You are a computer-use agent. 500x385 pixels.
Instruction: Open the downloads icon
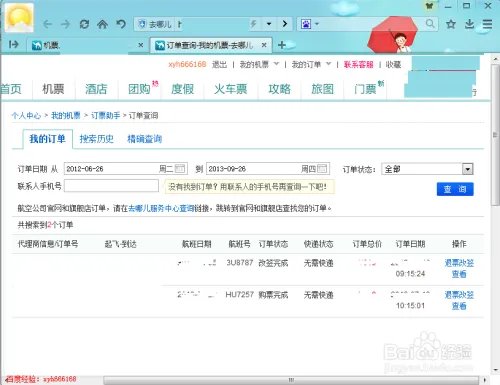[x=469, y=24]
